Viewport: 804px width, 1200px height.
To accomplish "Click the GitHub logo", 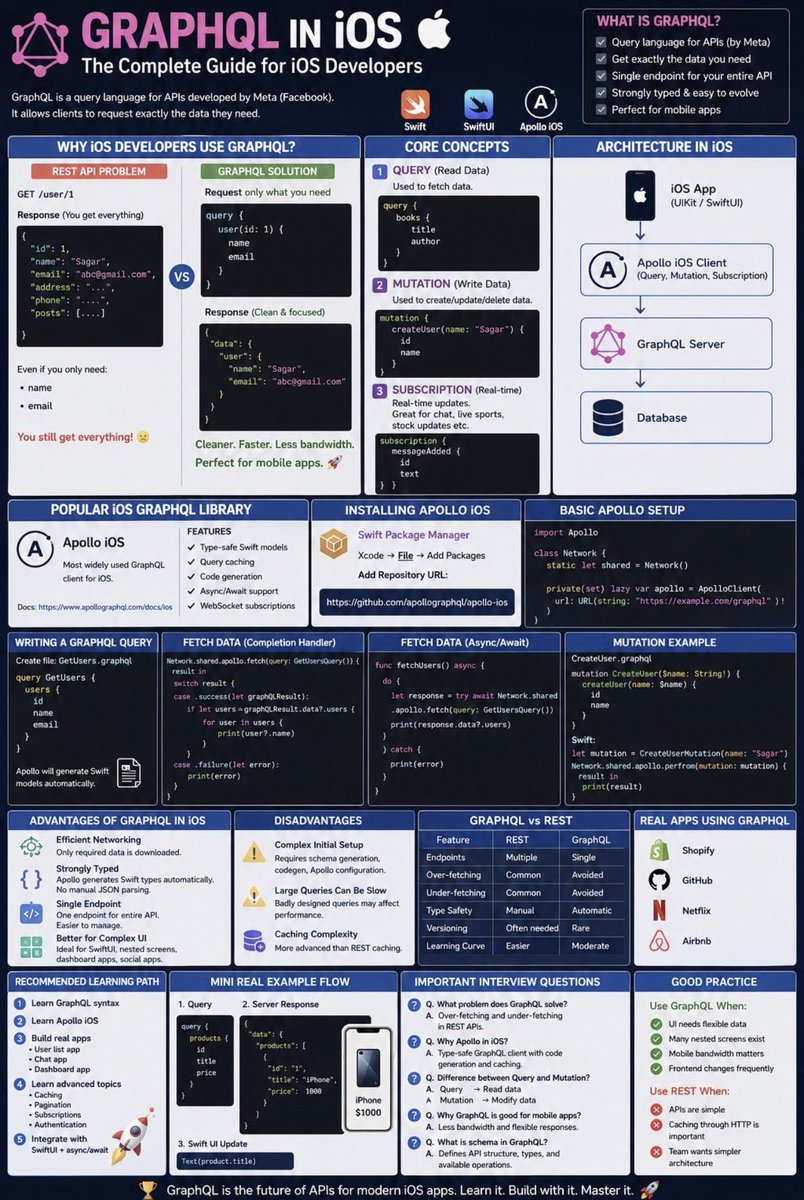I will (658, 880).
